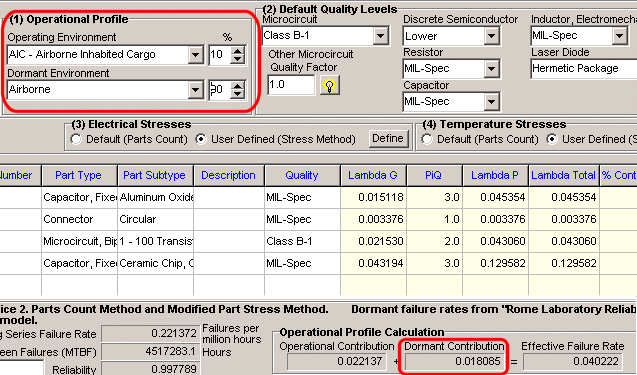Screen dimensions: 637x375
Task: Click the Other Microcircuit Quality Factor field
Action: pyautogui.click(x=291, y=85)
